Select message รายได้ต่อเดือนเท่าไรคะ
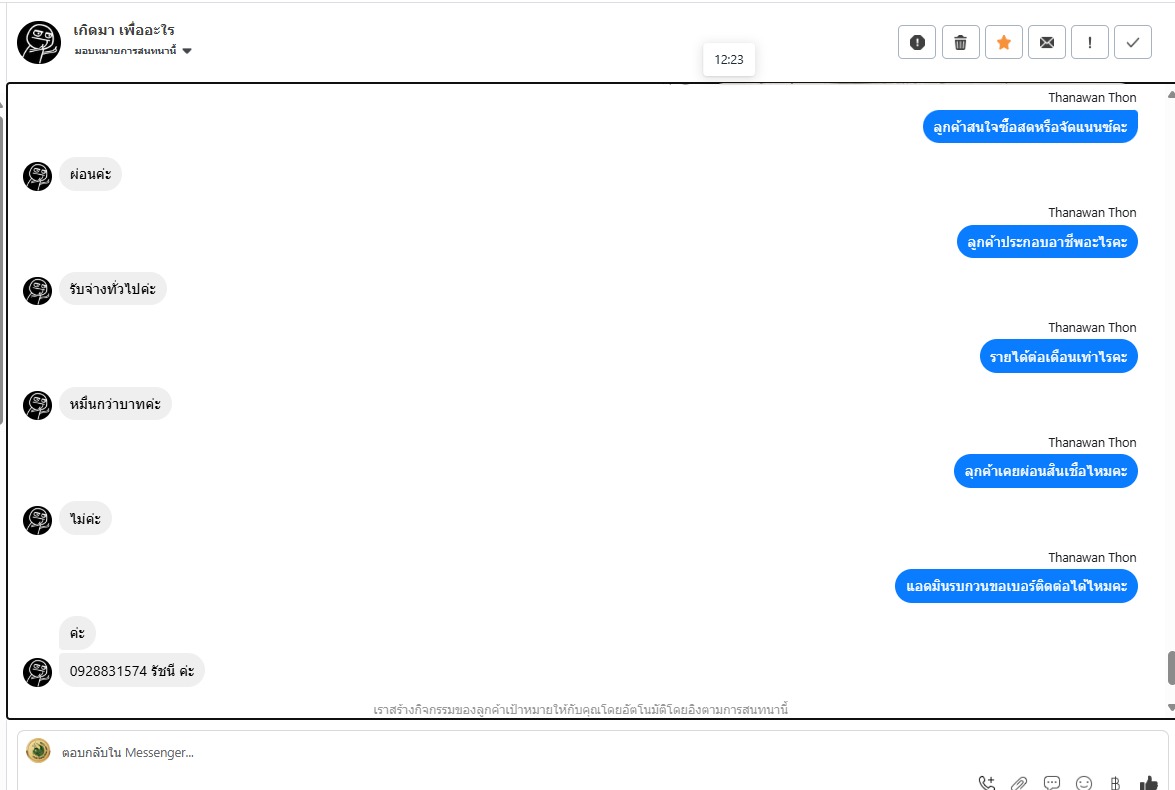The width and height of the screenshot is (1175, 790). coord(1059,357)
